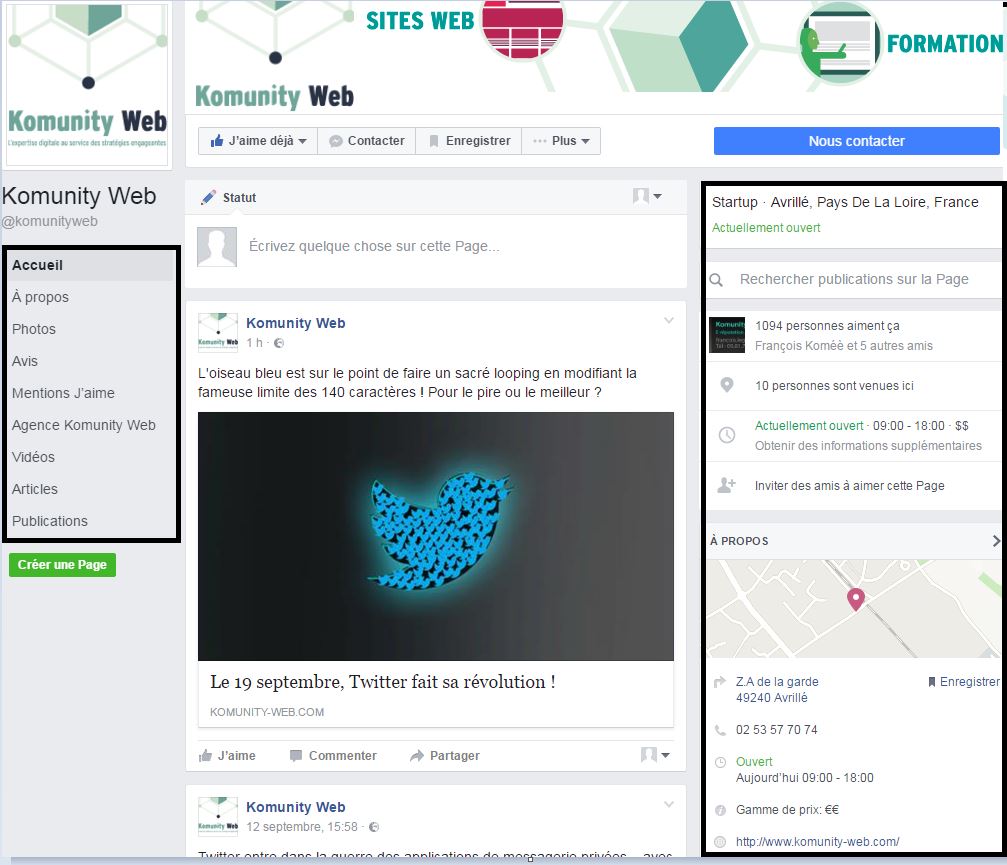Click the thumbnail beside 1094 personnes aiment ça
The width and height of the screenshot is (1007, 865).
coord(727,335)
